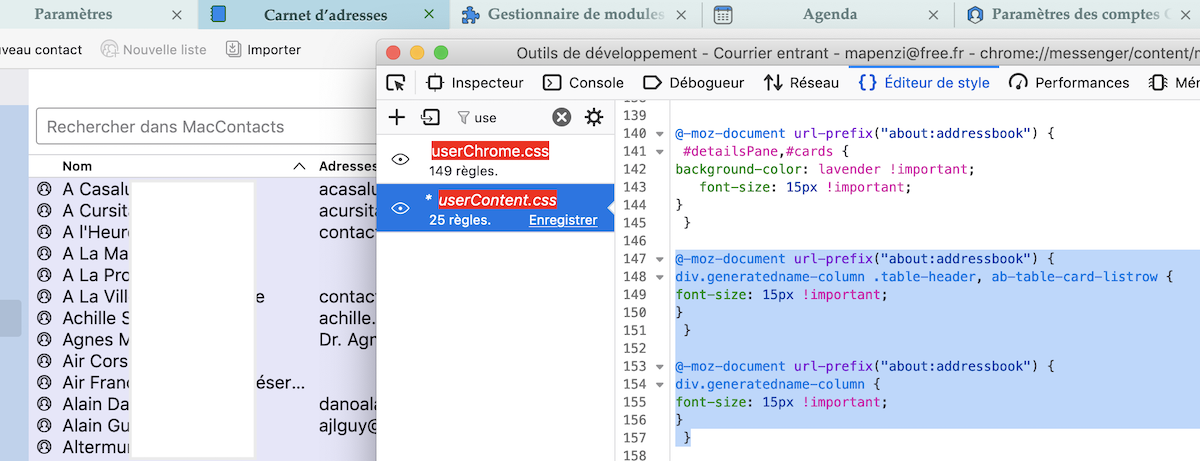Activate the element picker icon in devtools

point(396,83)
